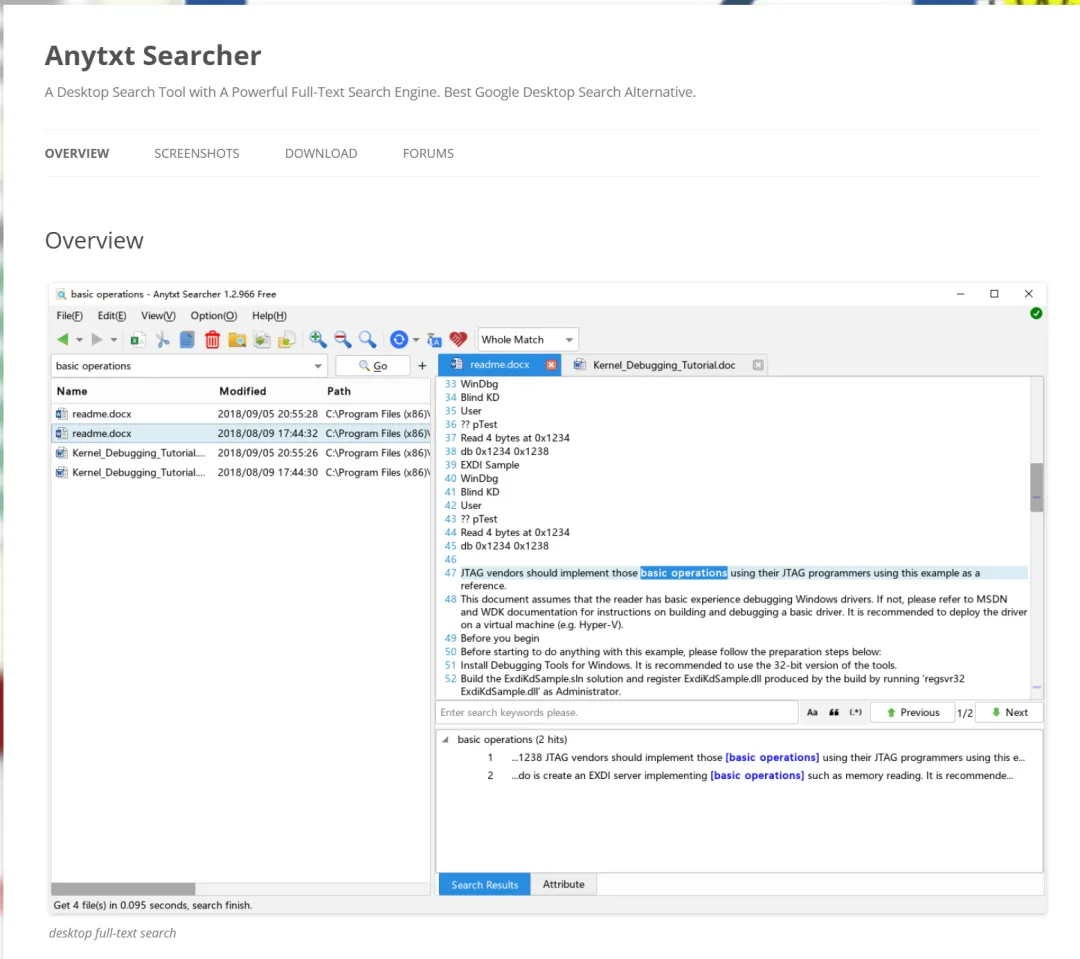Open the View(V) menu

158,316
